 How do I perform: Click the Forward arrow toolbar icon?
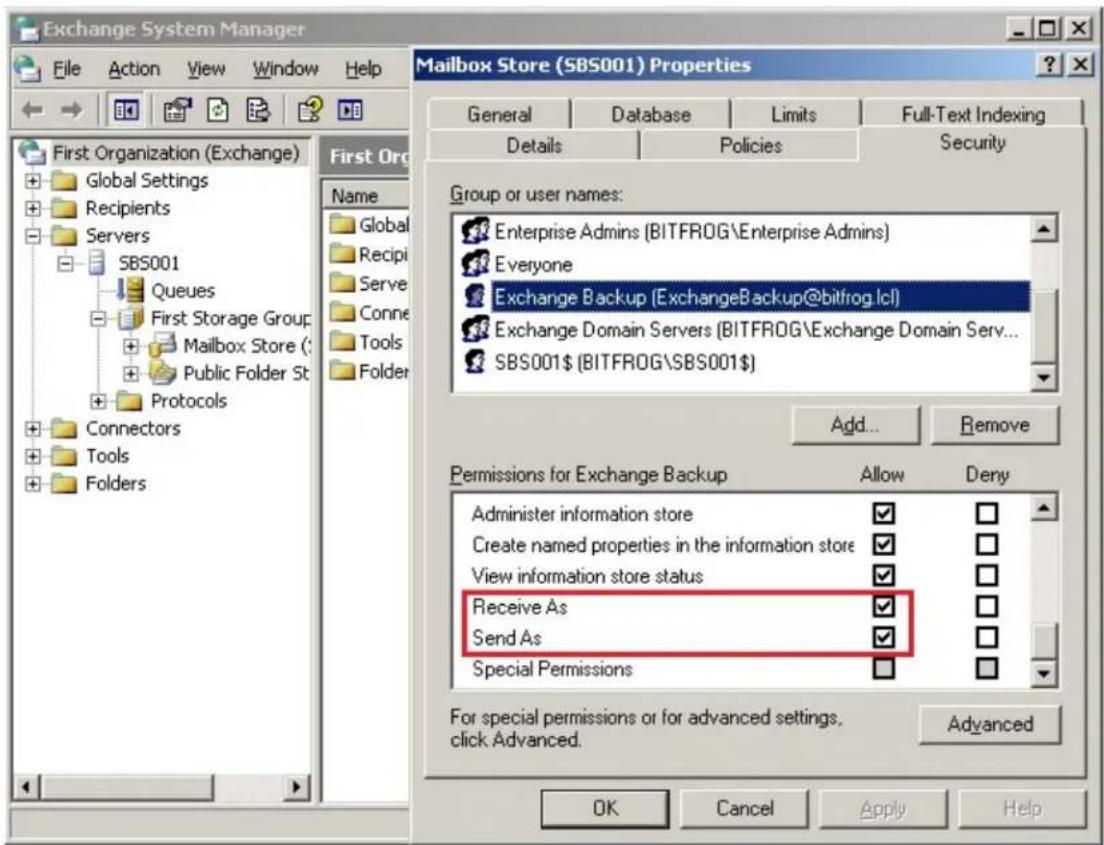71,110
